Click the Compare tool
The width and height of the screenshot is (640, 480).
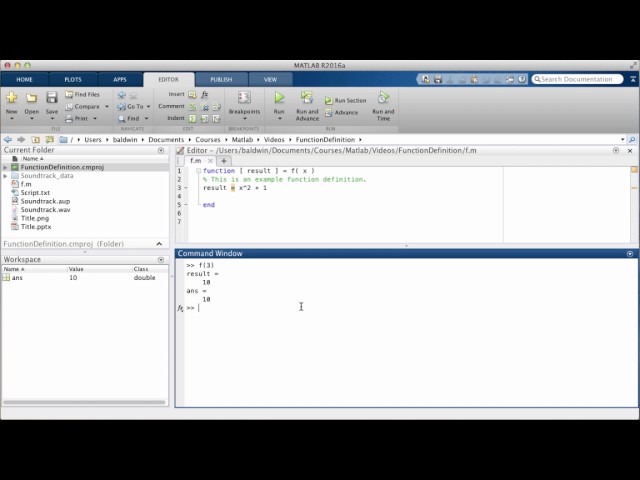point(82,106)
